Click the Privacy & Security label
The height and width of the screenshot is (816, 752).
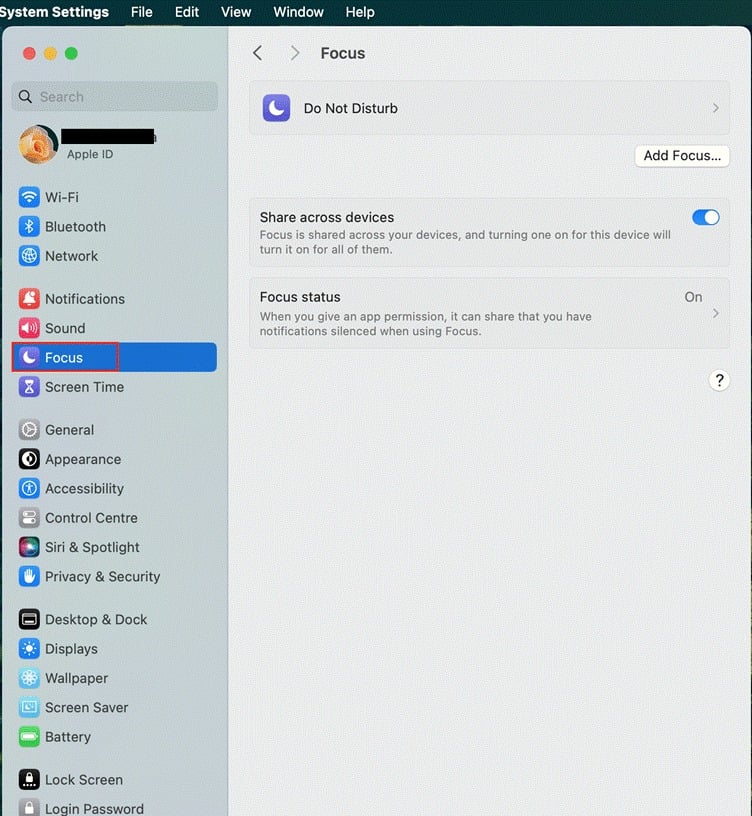coord(103,576)
